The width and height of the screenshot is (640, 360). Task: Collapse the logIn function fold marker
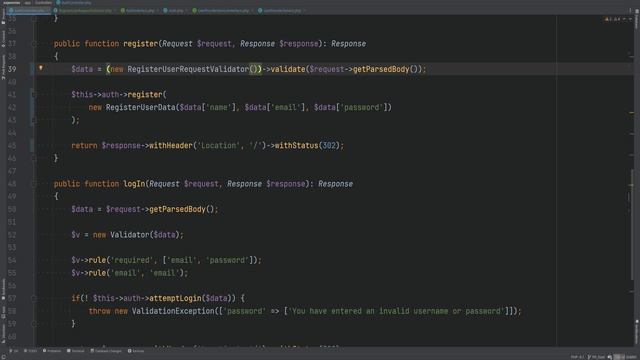coord(34,184)
